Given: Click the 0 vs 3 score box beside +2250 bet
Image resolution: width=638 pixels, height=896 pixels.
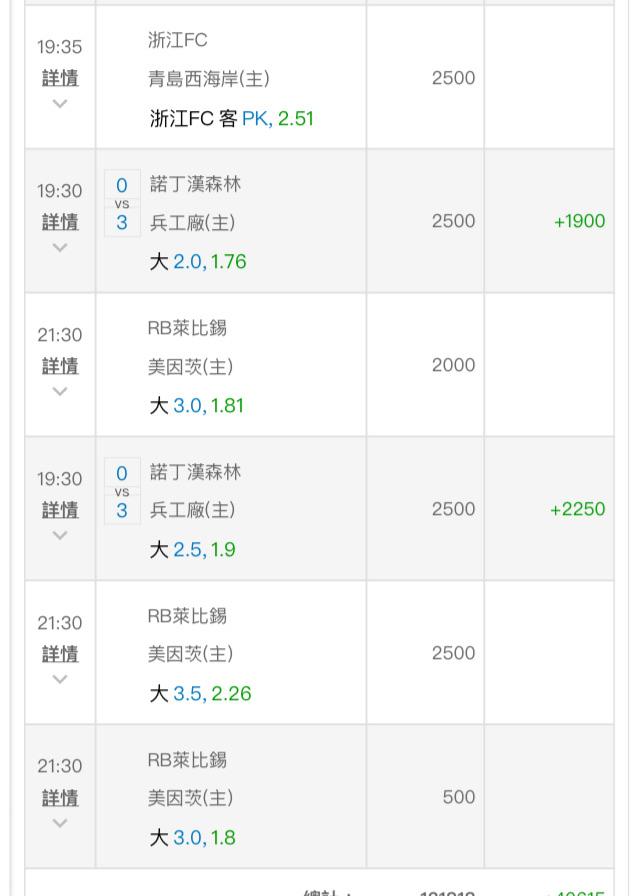Looking at the screenshot, I should (122, 491).
